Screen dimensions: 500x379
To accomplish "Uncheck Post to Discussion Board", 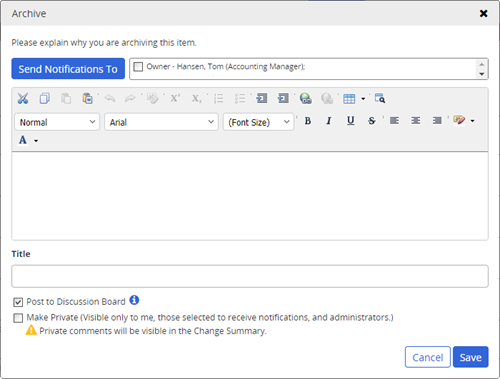I will click(18, 302).
